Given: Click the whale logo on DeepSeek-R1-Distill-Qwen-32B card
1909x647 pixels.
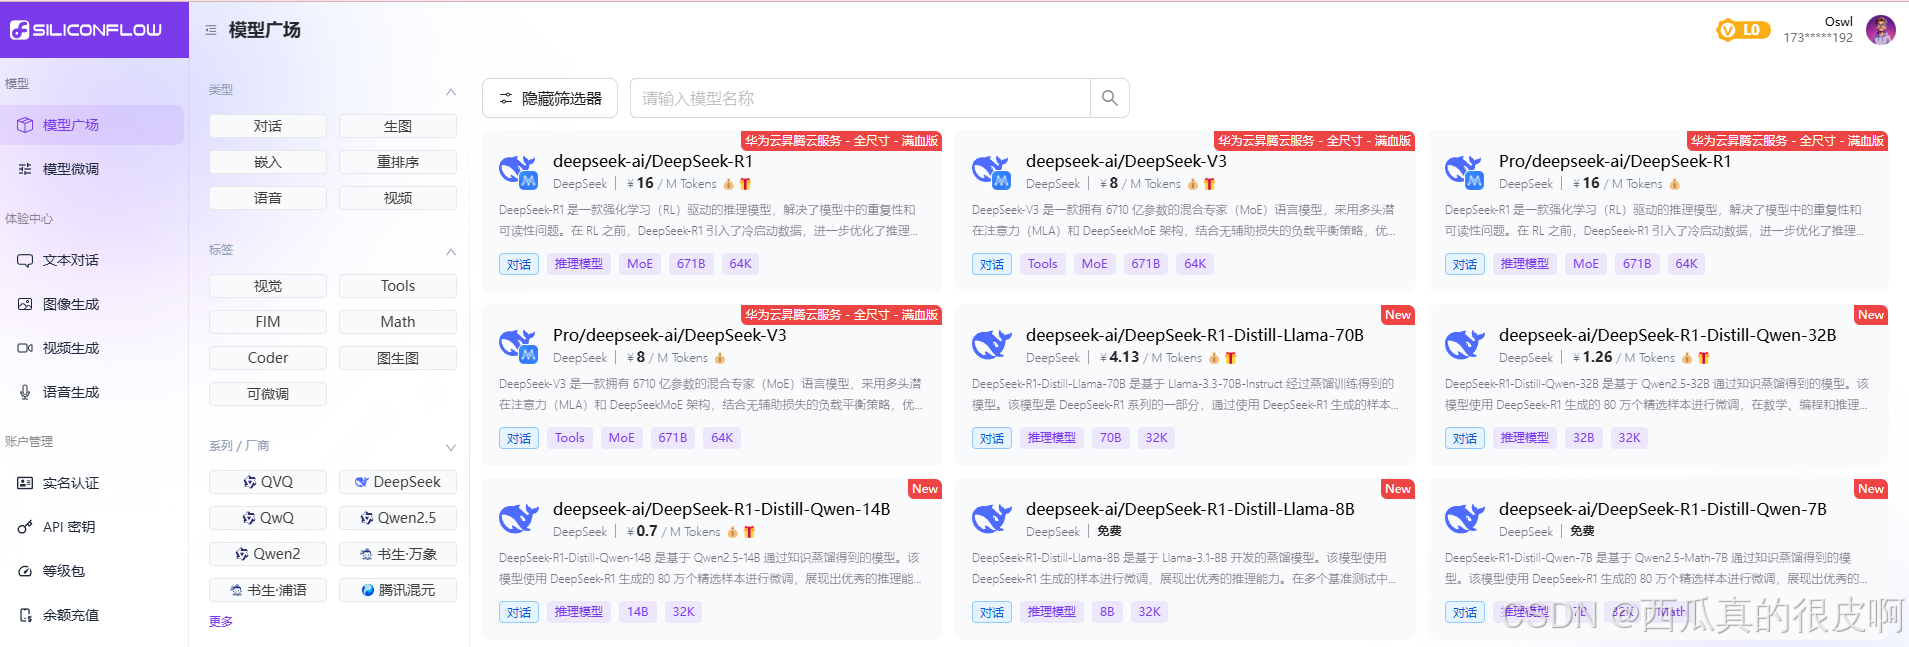Looking at the screenshot, I should [x=1465, y=345].
